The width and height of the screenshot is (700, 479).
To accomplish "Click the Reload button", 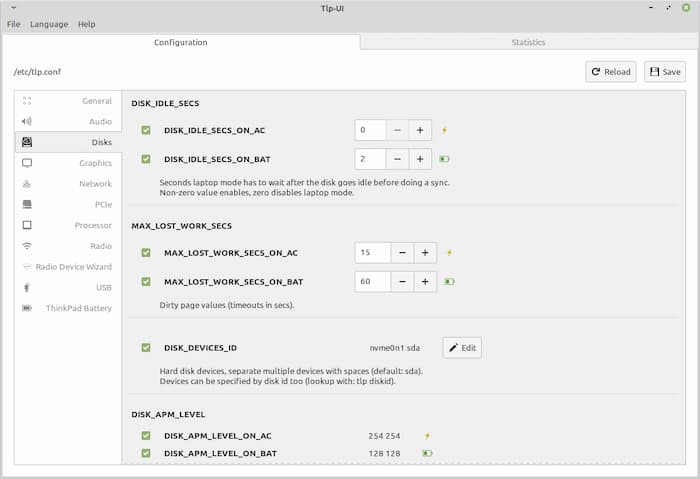I will point(611,72).
